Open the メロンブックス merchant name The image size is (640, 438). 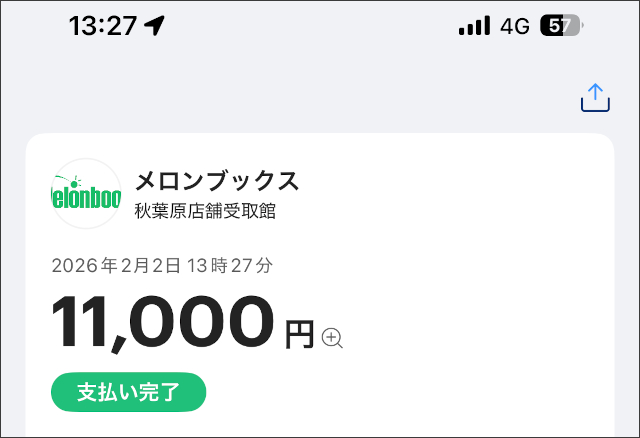click(x=217, y=181)
